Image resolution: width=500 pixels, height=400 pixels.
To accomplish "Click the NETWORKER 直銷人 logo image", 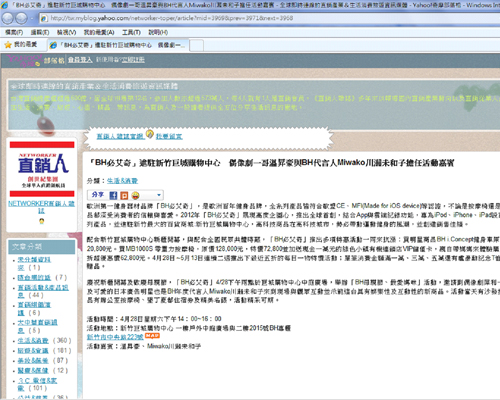I will (x=42, y=170).
